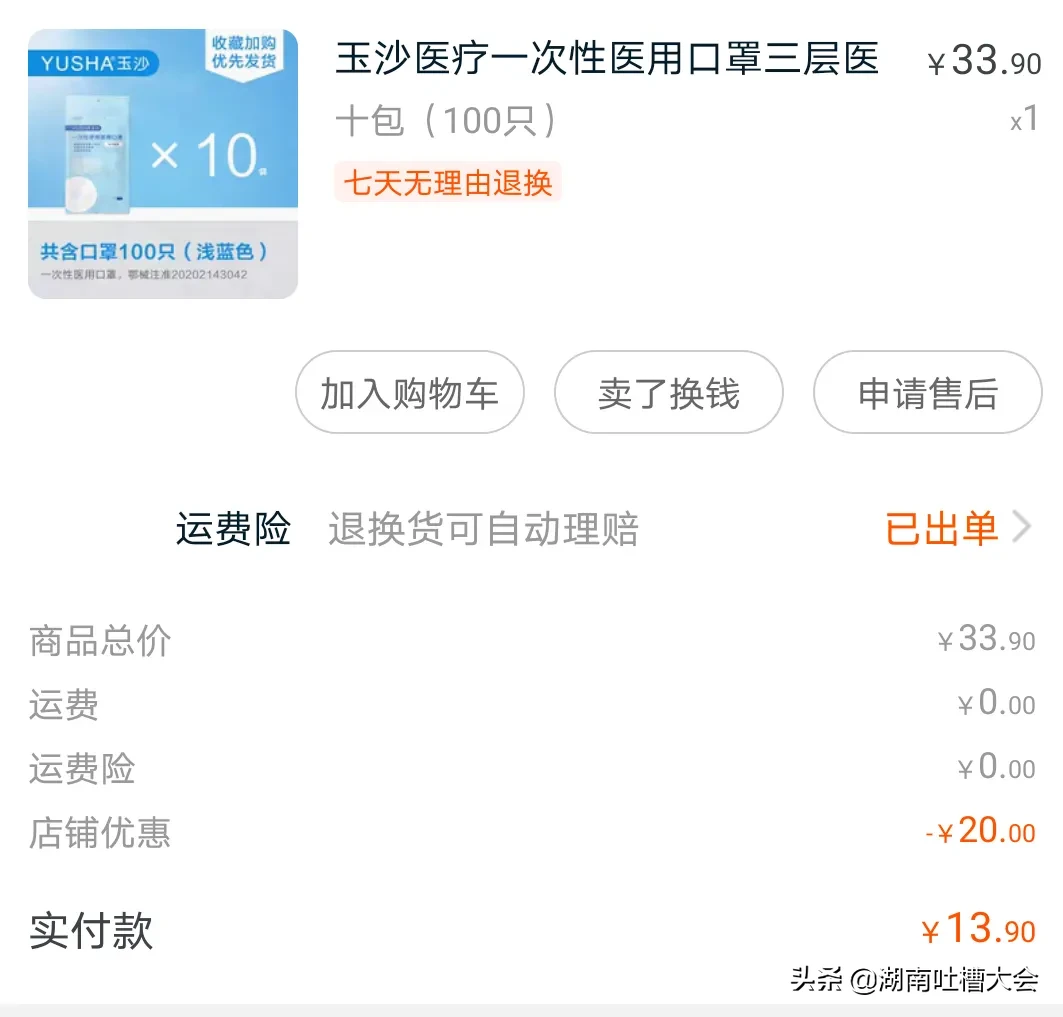Click 加入购物车 to add to cart

pyautogui.click(x=409, y=393)
